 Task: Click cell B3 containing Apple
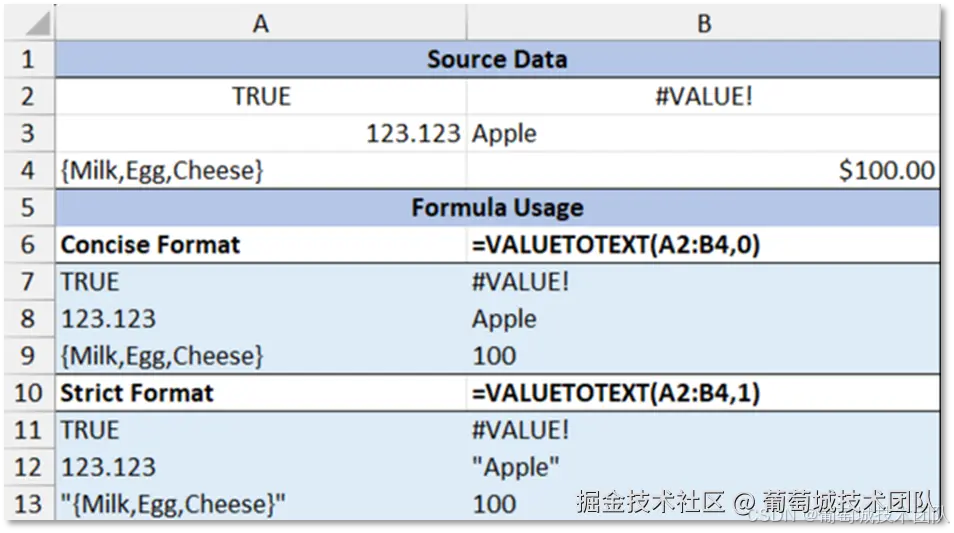(x=703, y=133)
